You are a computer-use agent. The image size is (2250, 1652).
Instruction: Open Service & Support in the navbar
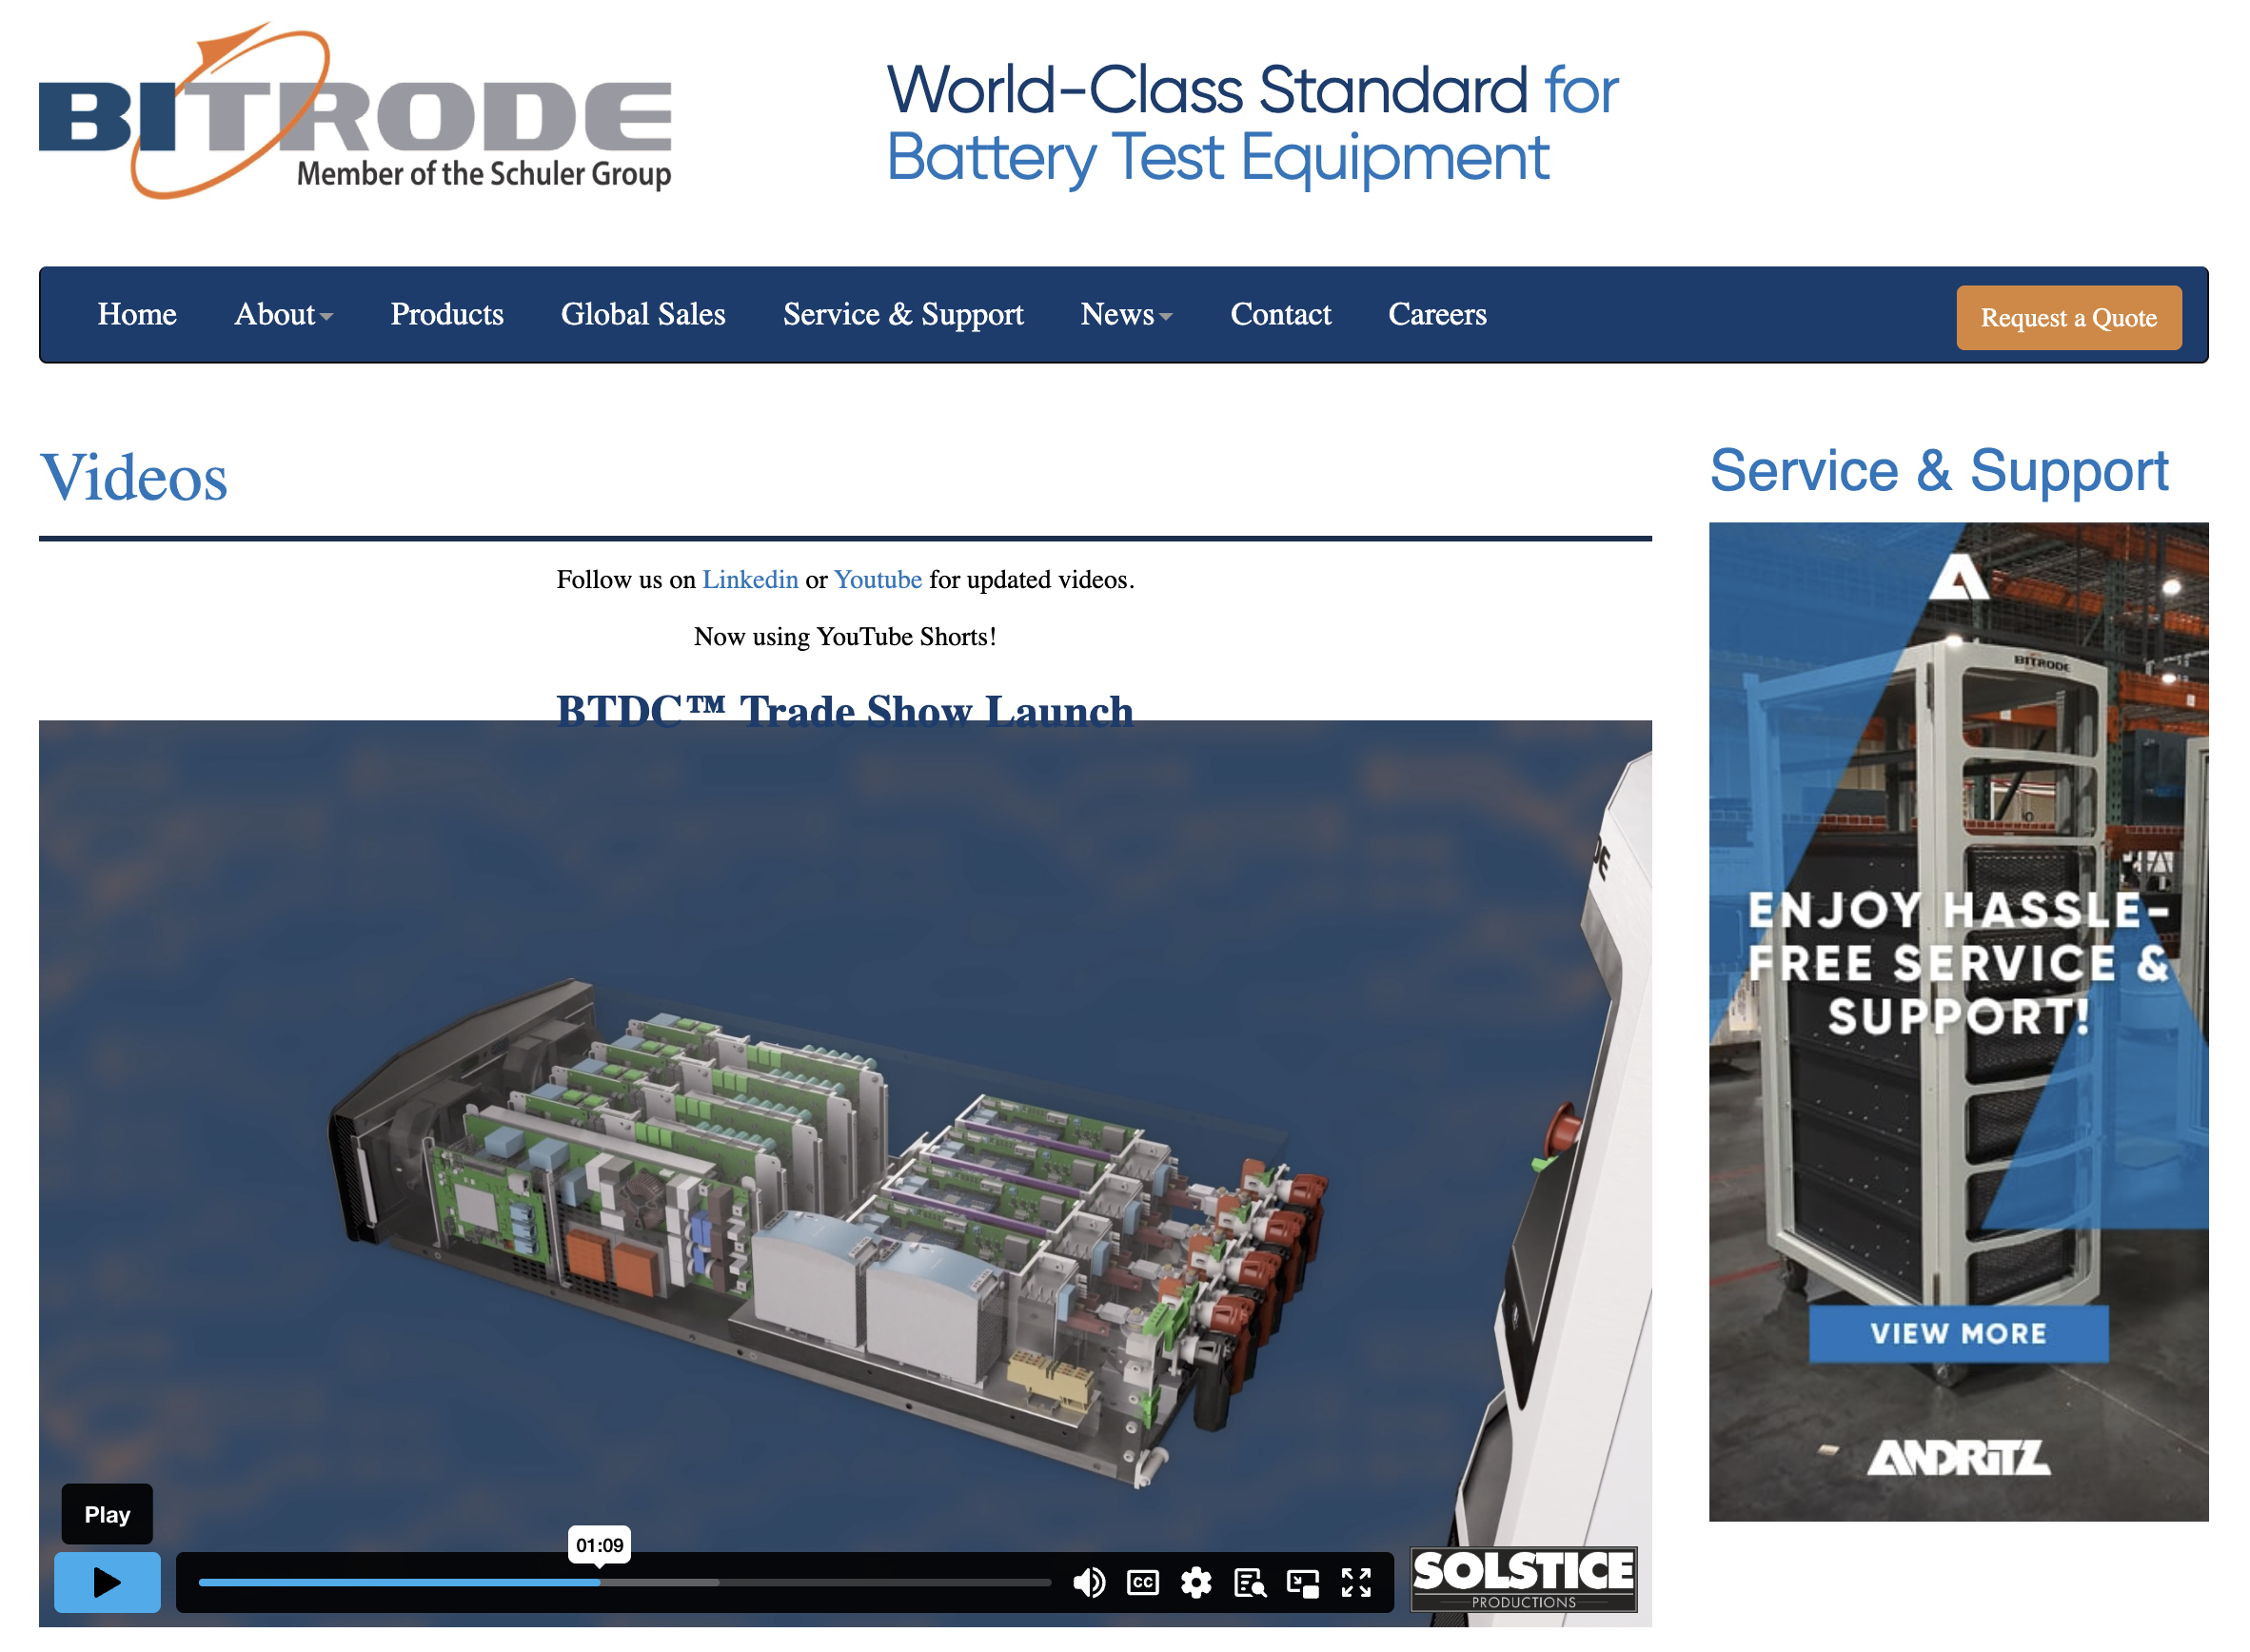[x=903, y=314]
